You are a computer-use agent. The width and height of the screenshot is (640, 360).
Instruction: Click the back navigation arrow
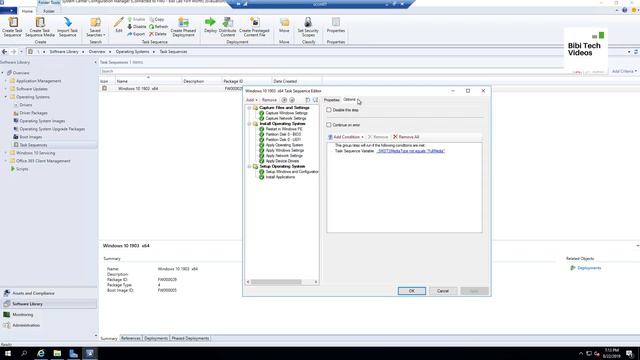(4, 52)
